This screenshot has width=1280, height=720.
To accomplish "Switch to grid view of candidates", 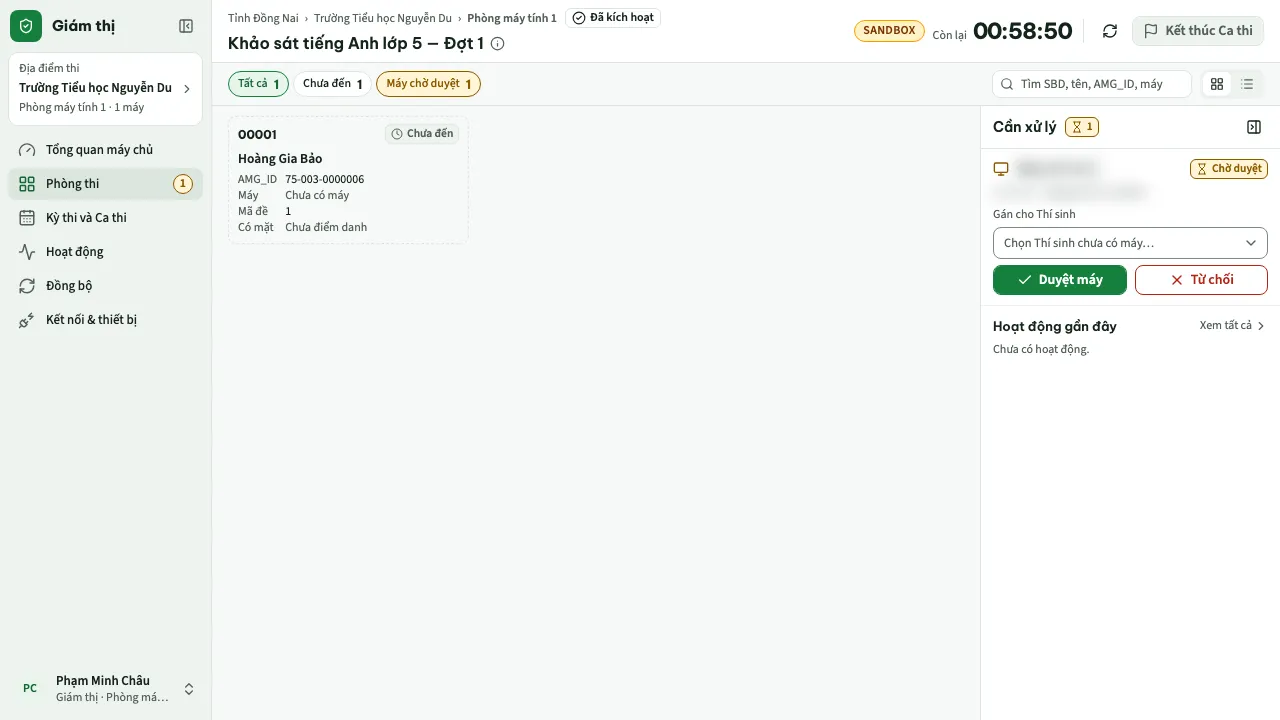I will (1217, 84).
